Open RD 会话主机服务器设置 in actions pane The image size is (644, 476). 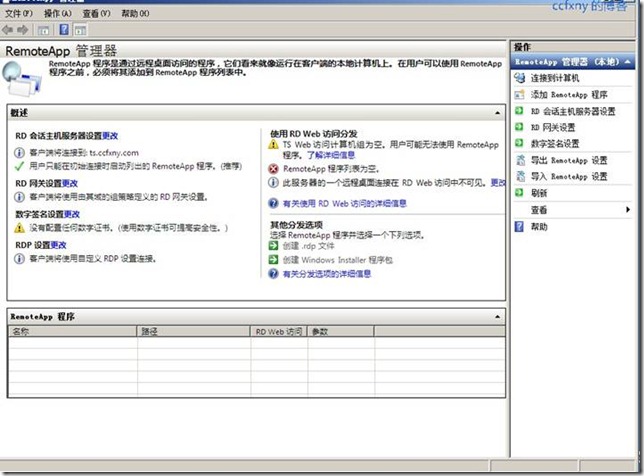(x=573, y=111)
